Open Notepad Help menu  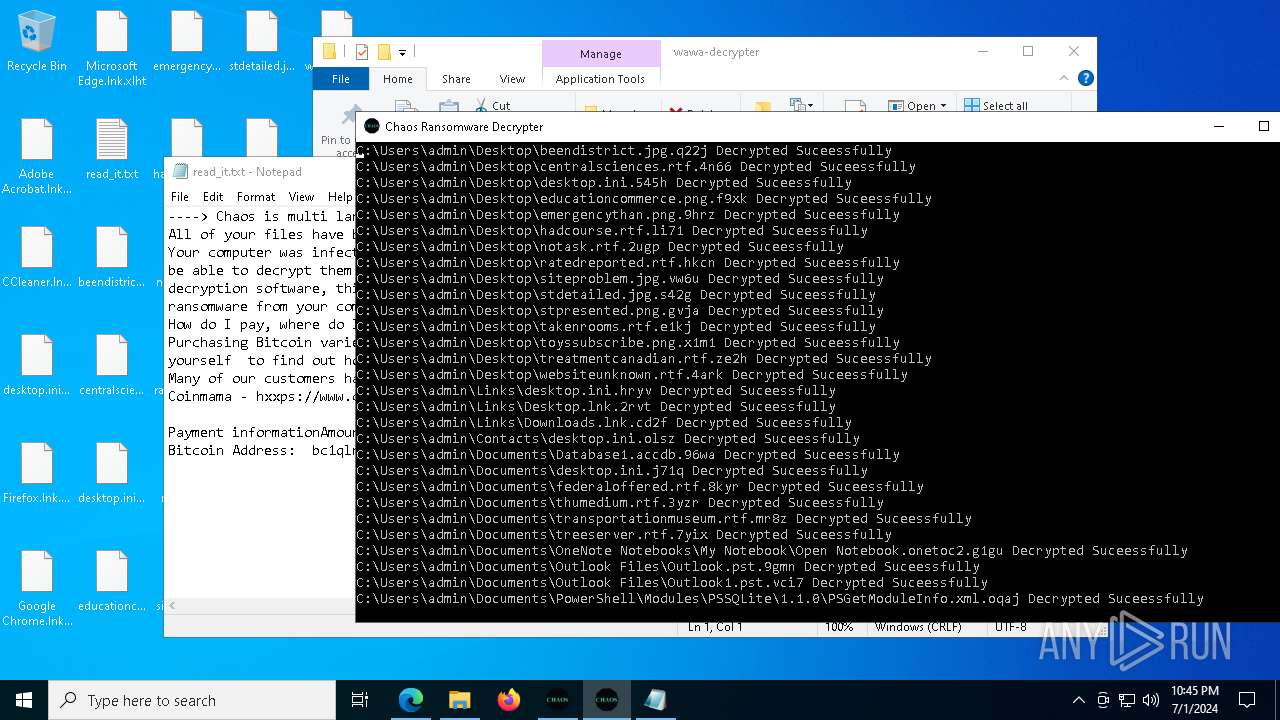[x=340, y=197]
